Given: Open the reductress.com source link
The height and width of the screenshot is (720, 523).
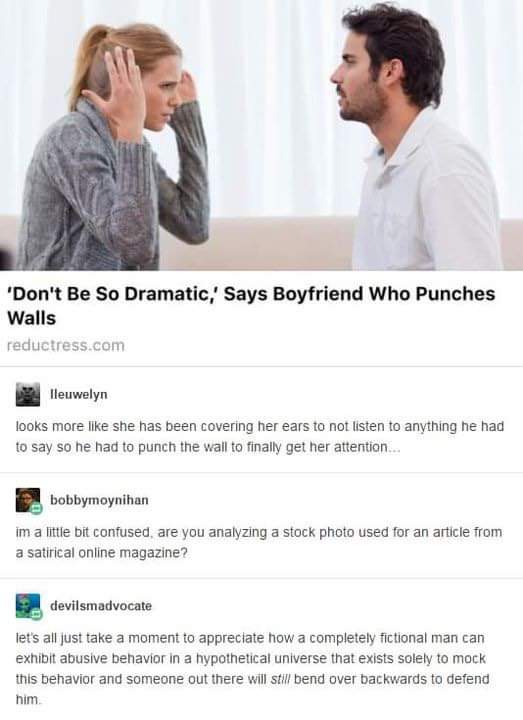Looking at the screenshot, I should pyautogui.click(x=66, y=345).
